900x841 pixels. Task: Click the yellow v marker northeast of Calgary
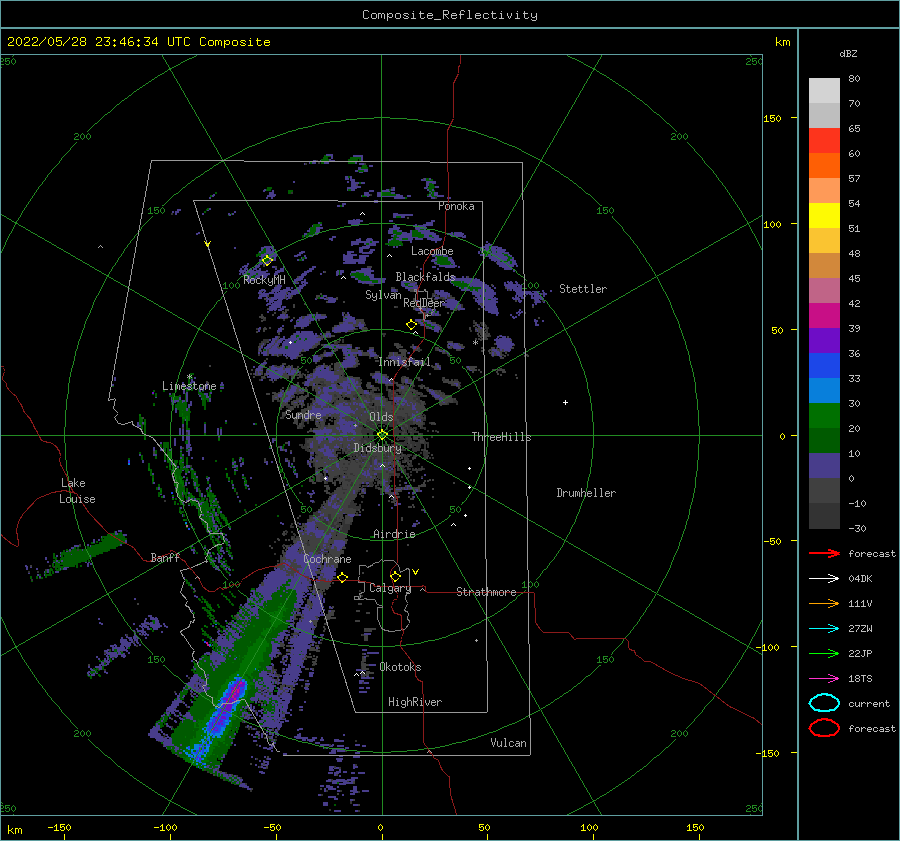[x=416, y=572]
